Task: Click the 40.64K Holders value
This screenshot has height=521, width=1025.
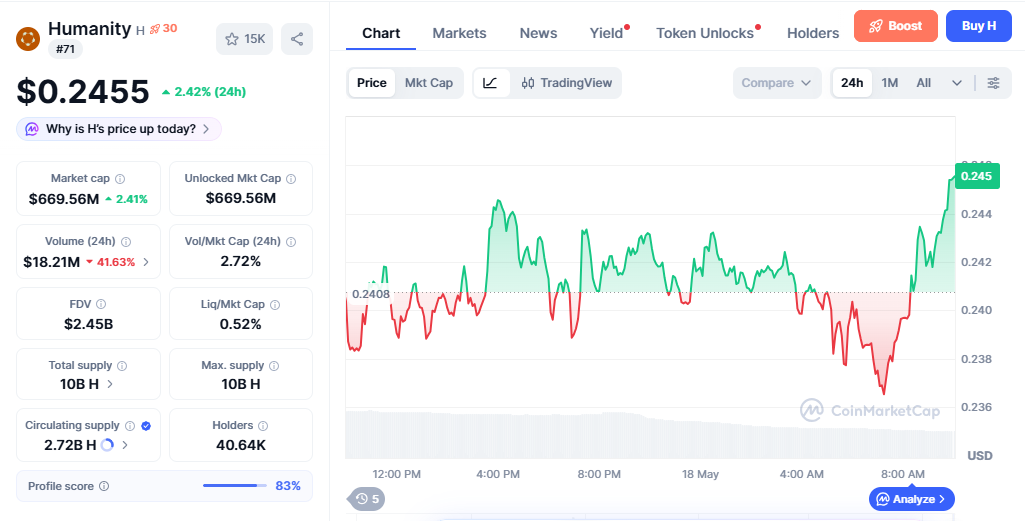Action: [241, 445]
